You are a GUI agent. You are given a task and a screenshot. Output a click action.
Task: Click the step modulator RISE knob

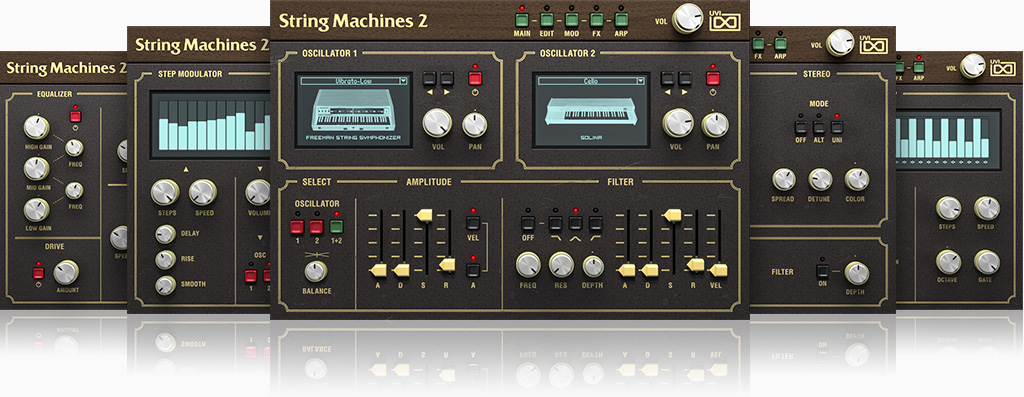point(165,259)
